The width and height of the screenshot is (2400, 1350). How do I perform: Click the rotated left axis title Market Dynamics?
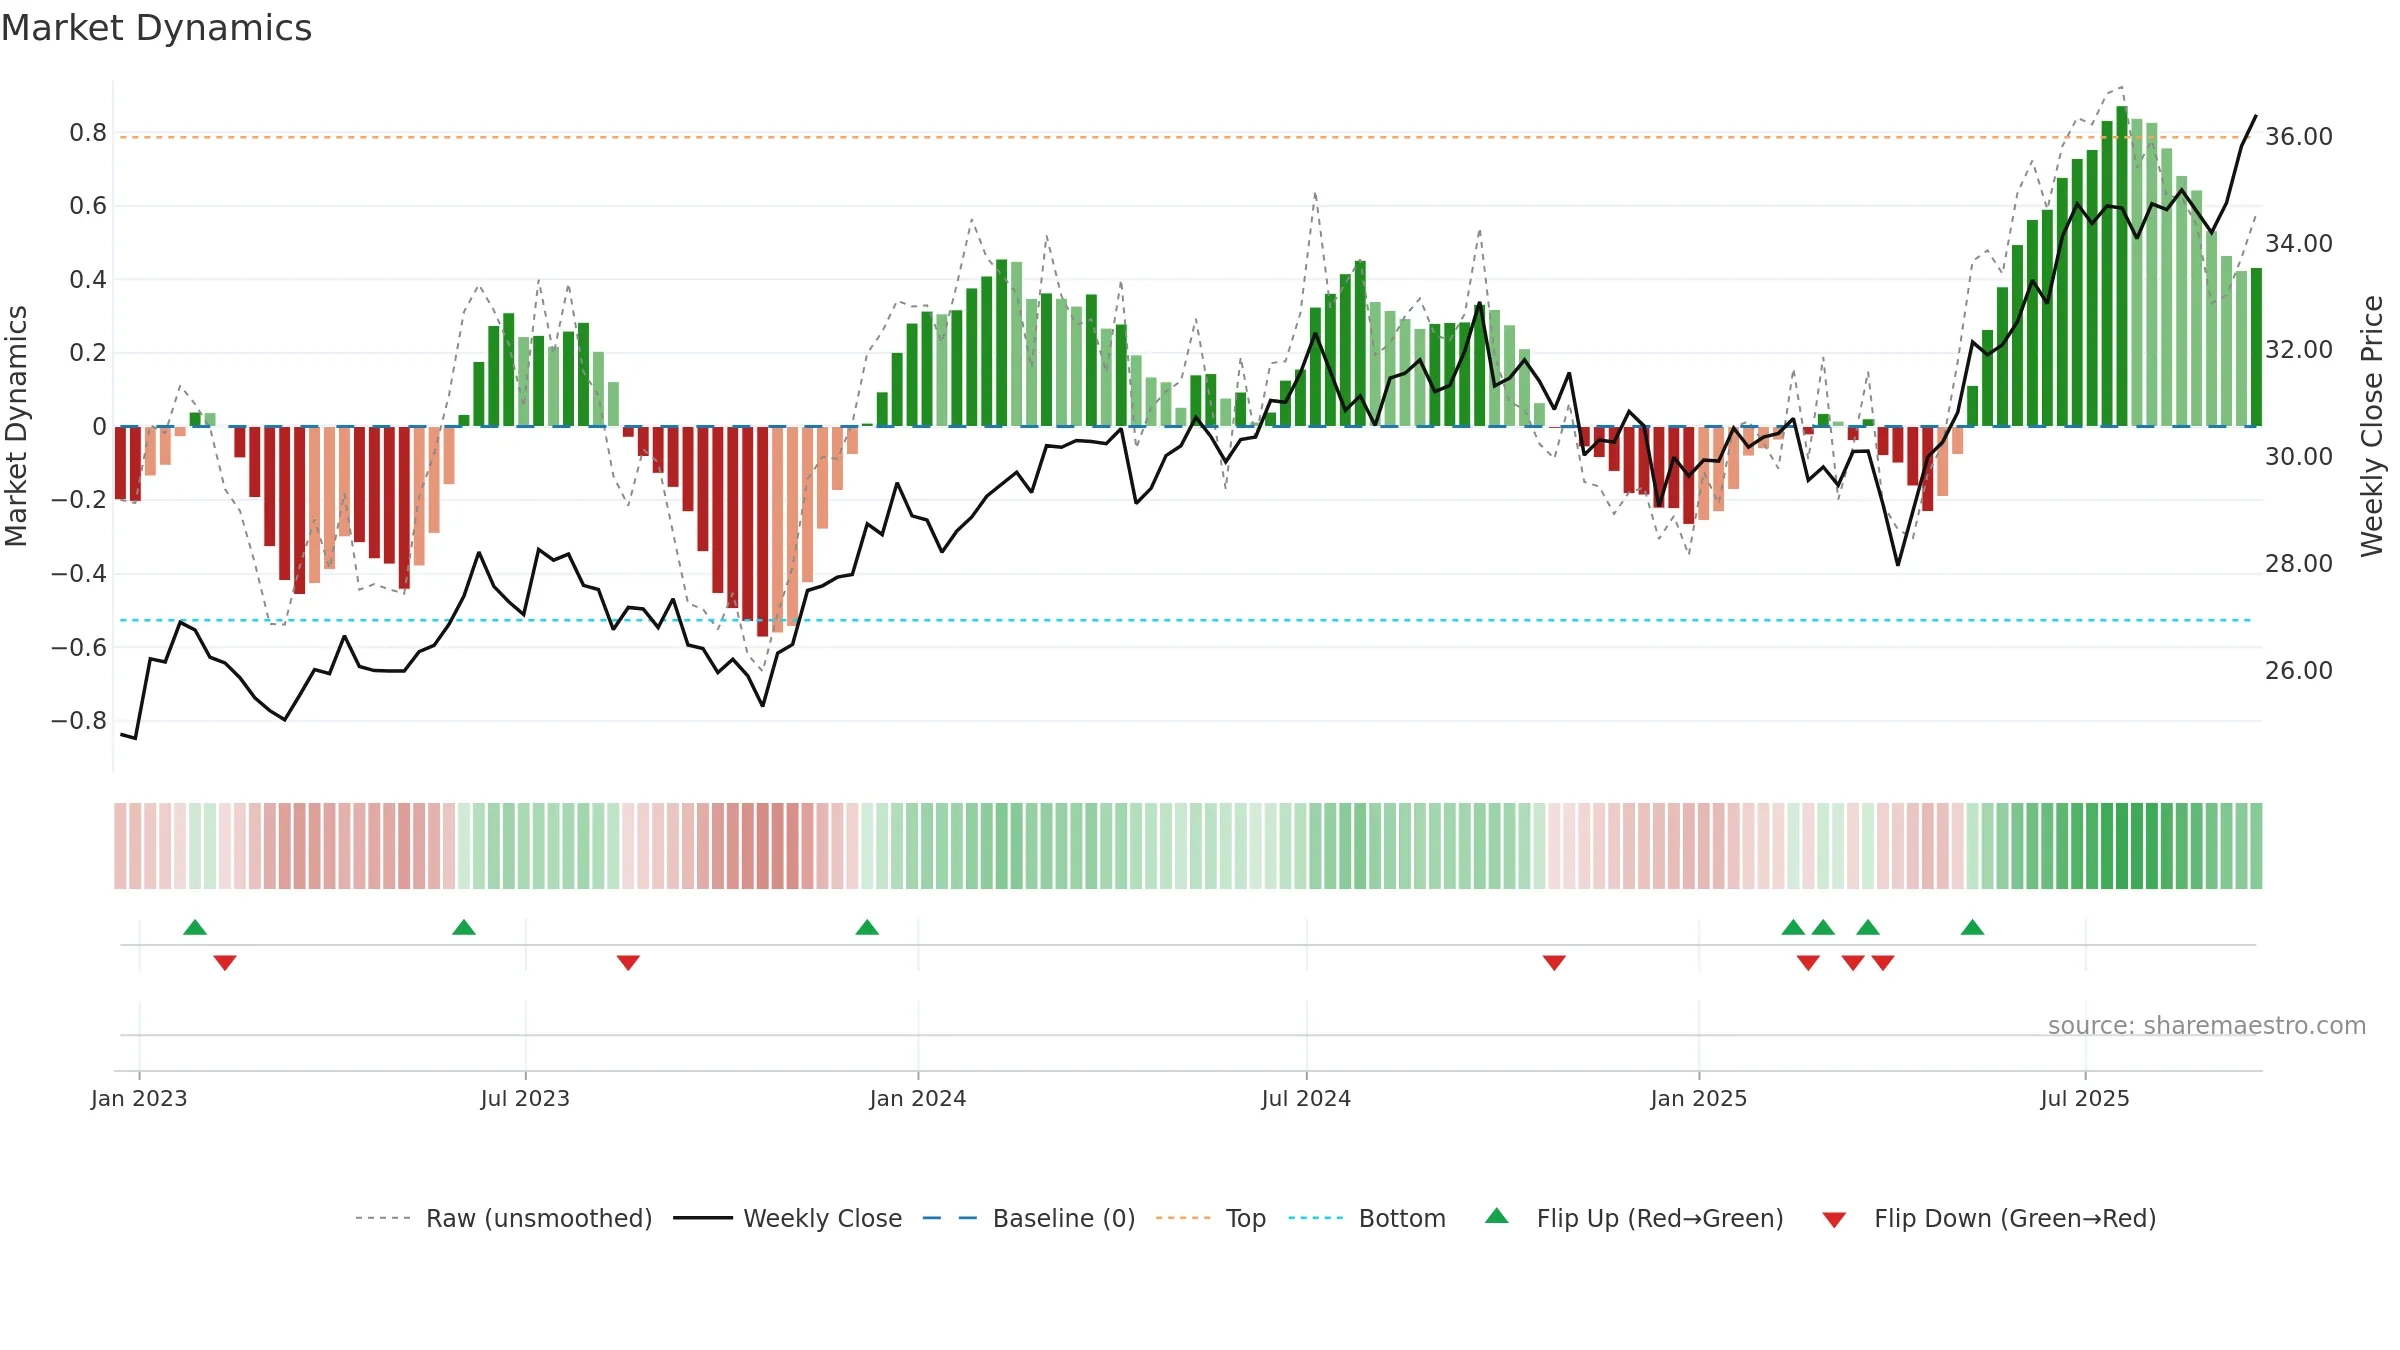(x=16, y=426)
